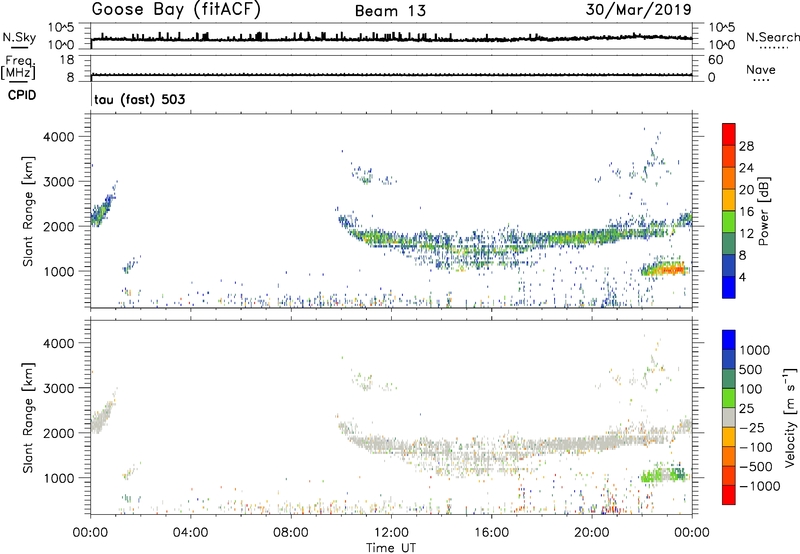The image size is (800, 554).
Task: Click the '-100' tick on the Velocity scale
Action: click(x=756, y=447)
